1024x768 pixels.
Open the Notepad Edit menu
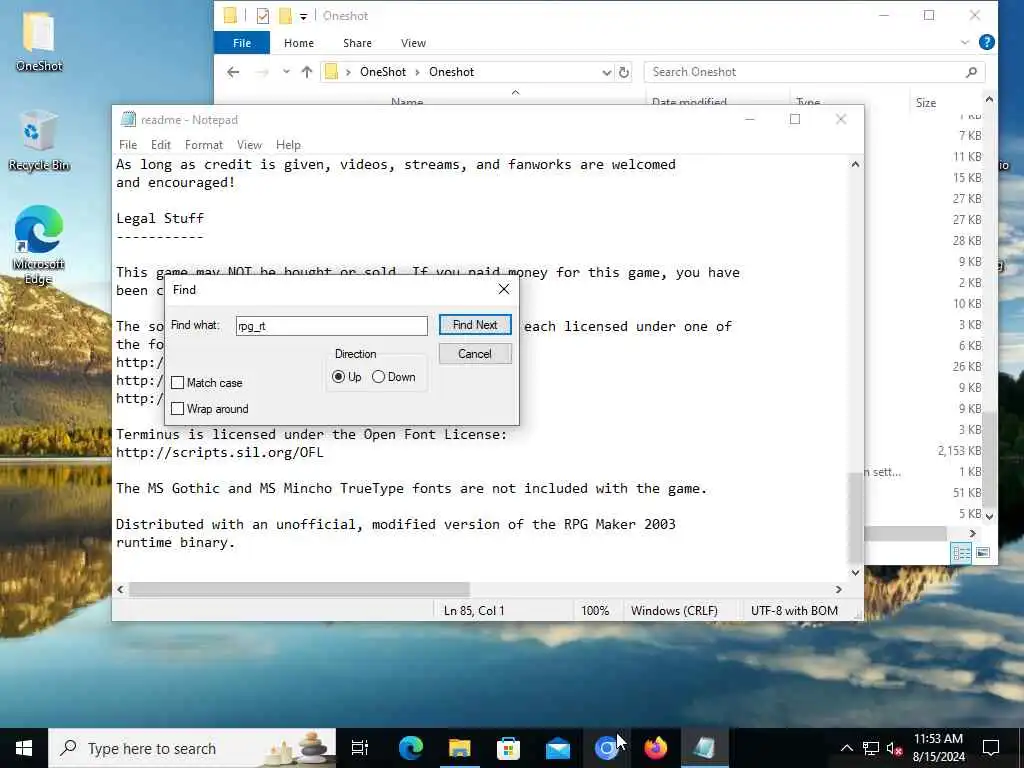tap(161, 145)
